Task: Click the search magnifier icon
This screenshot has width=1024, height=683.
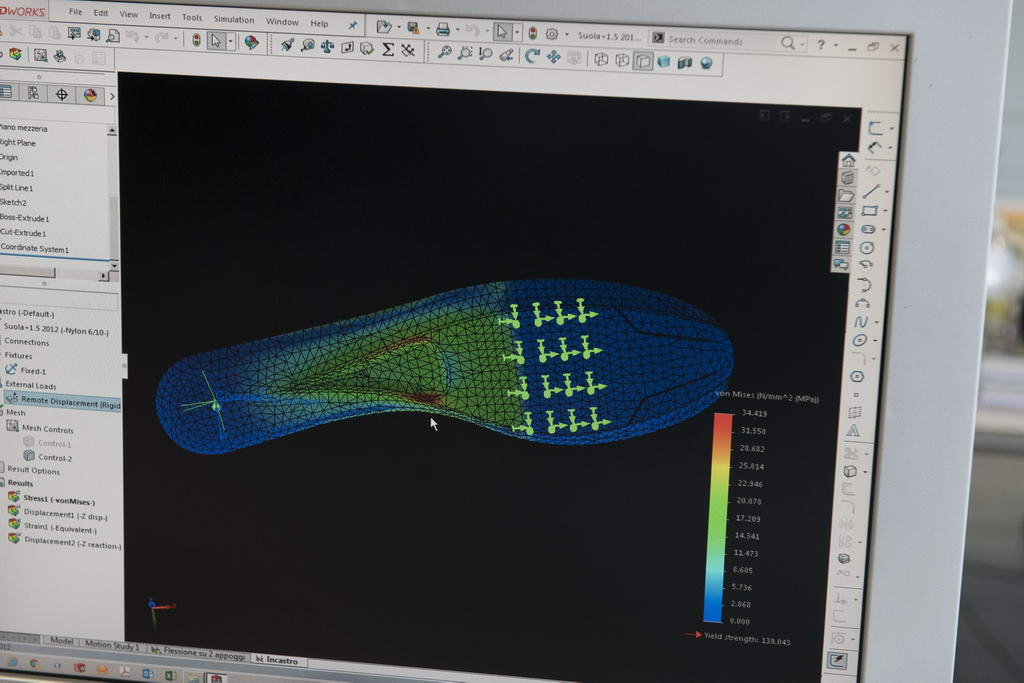Action: 788,43
